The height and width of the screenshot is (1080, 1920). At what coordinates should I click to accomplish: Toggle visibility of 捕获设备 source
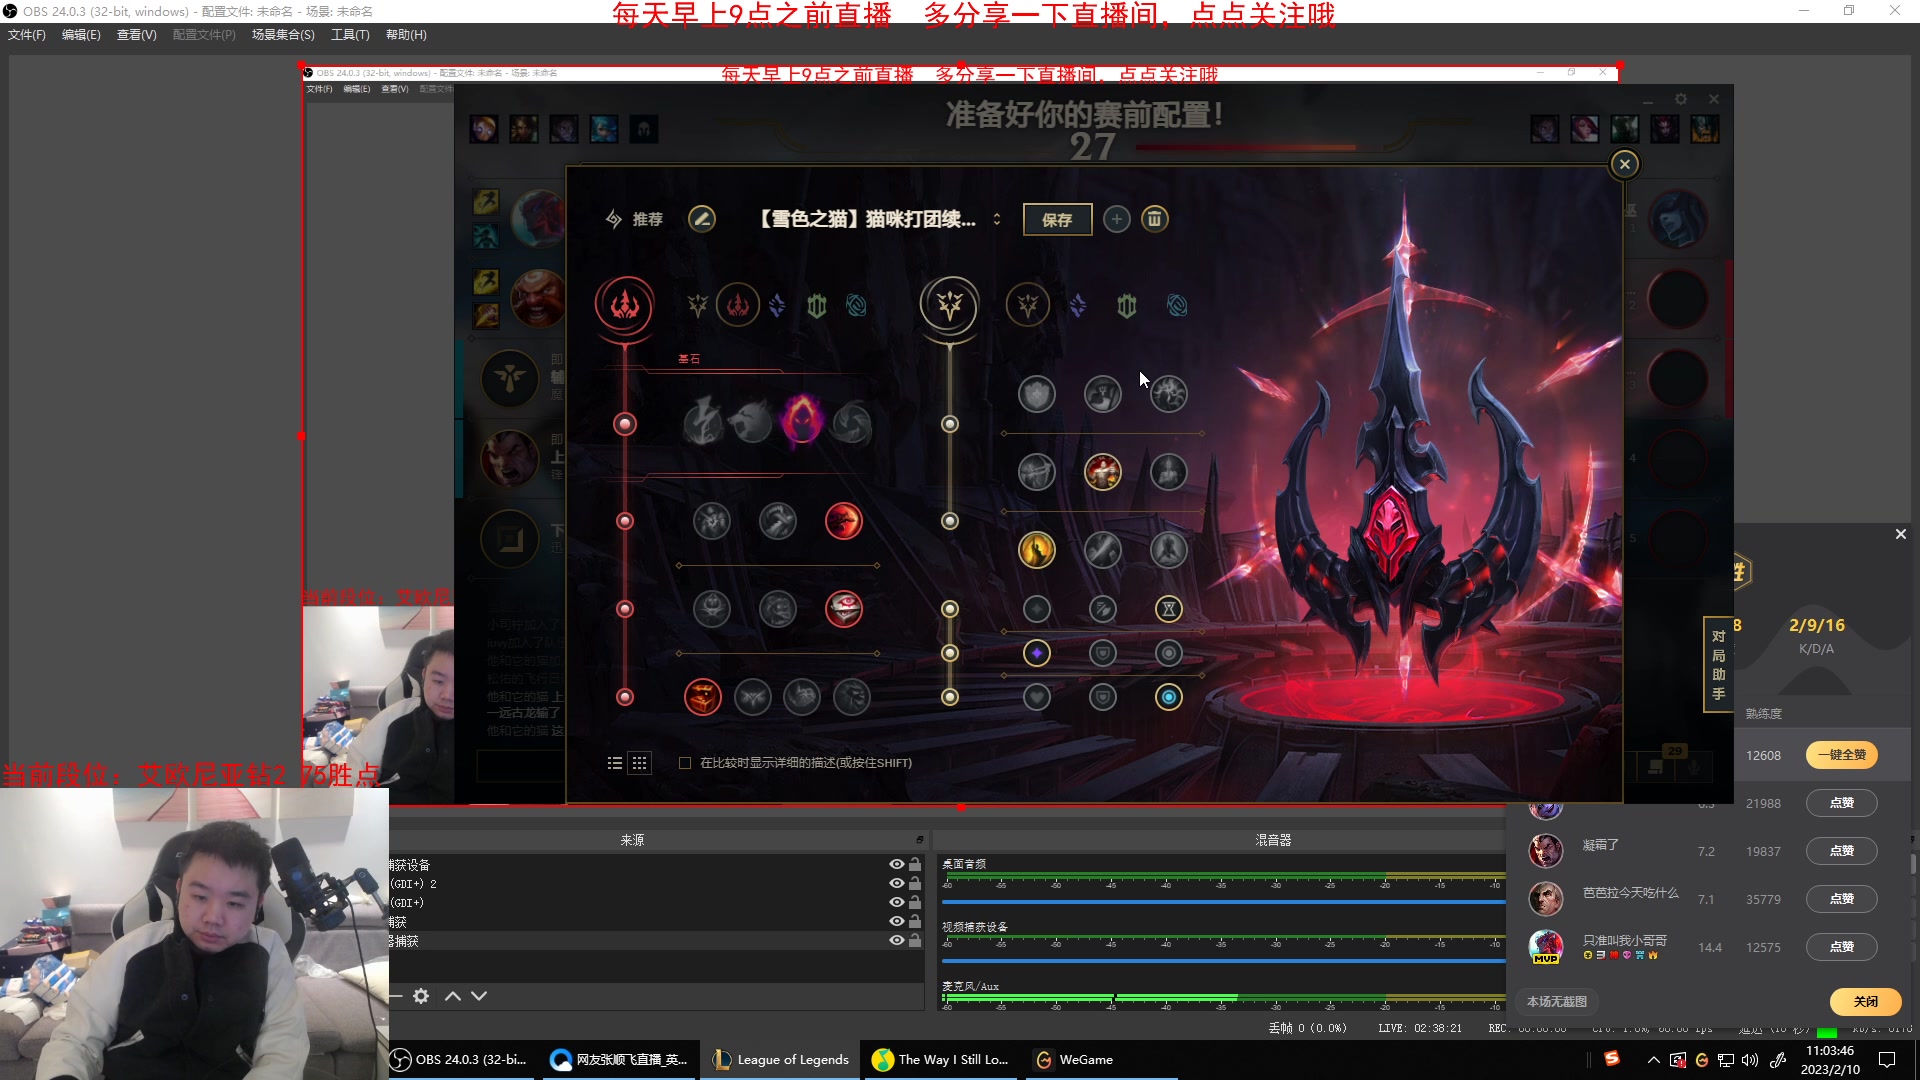pyautogui.click(x=897, y=865)
